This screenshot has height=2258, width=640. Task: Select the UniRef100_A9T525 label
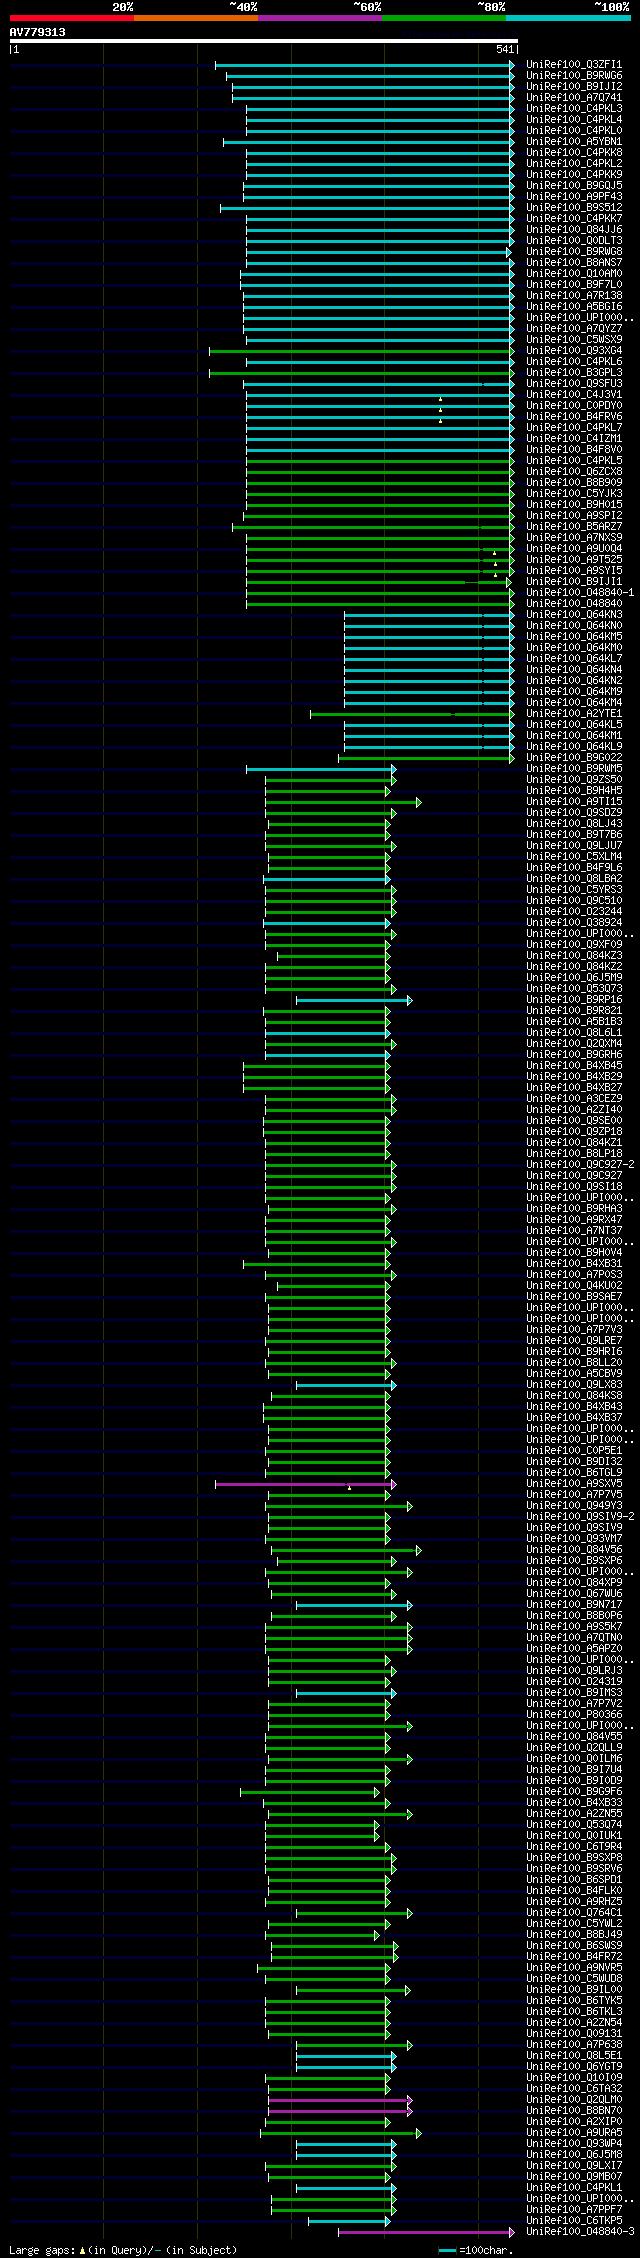coord(574,560)
